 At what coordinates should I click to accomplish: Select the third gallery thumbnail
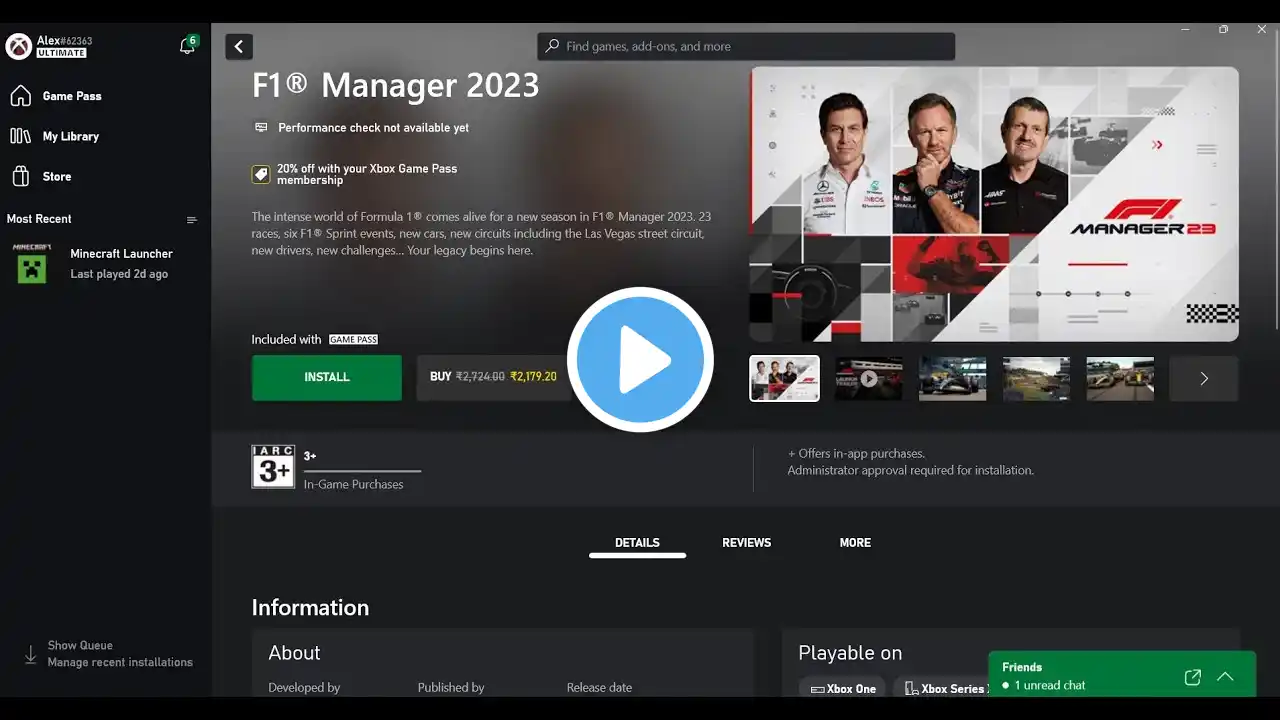click(953, 379)
